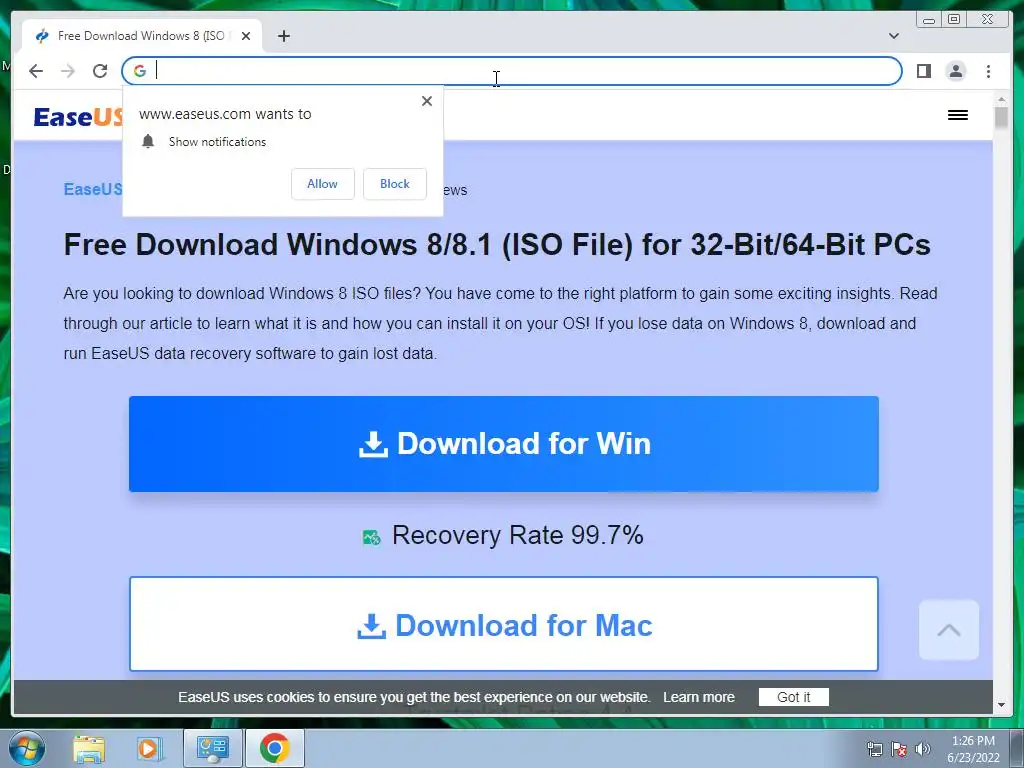Viewport: 1024px width, 768px height.
Task: Click the volume speaker tray icon
Action: coord(923,749)
